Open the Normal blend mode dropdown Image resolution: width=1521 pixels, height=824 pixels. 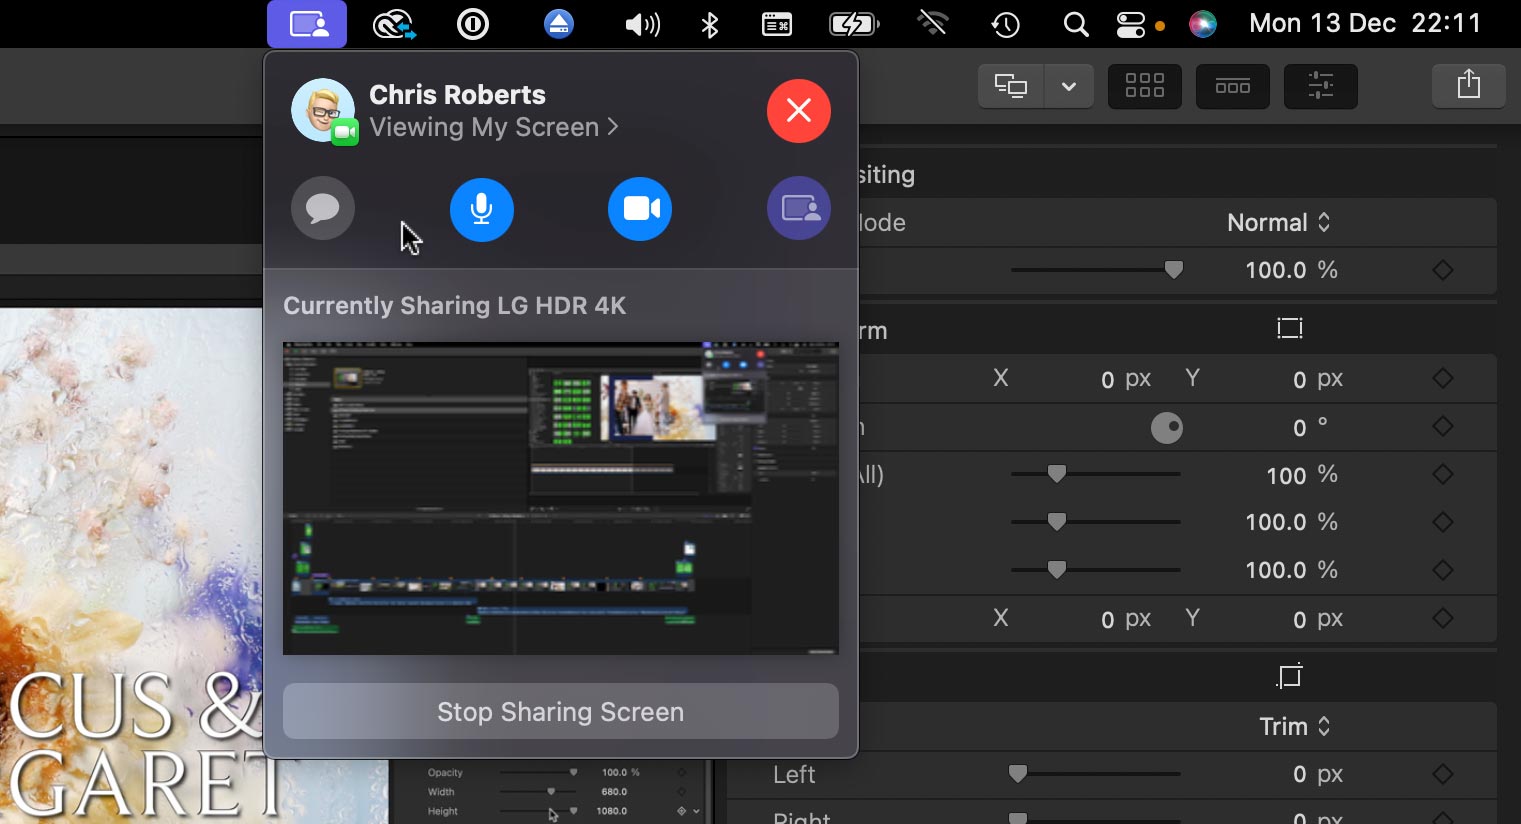[x=1279, y=222]
